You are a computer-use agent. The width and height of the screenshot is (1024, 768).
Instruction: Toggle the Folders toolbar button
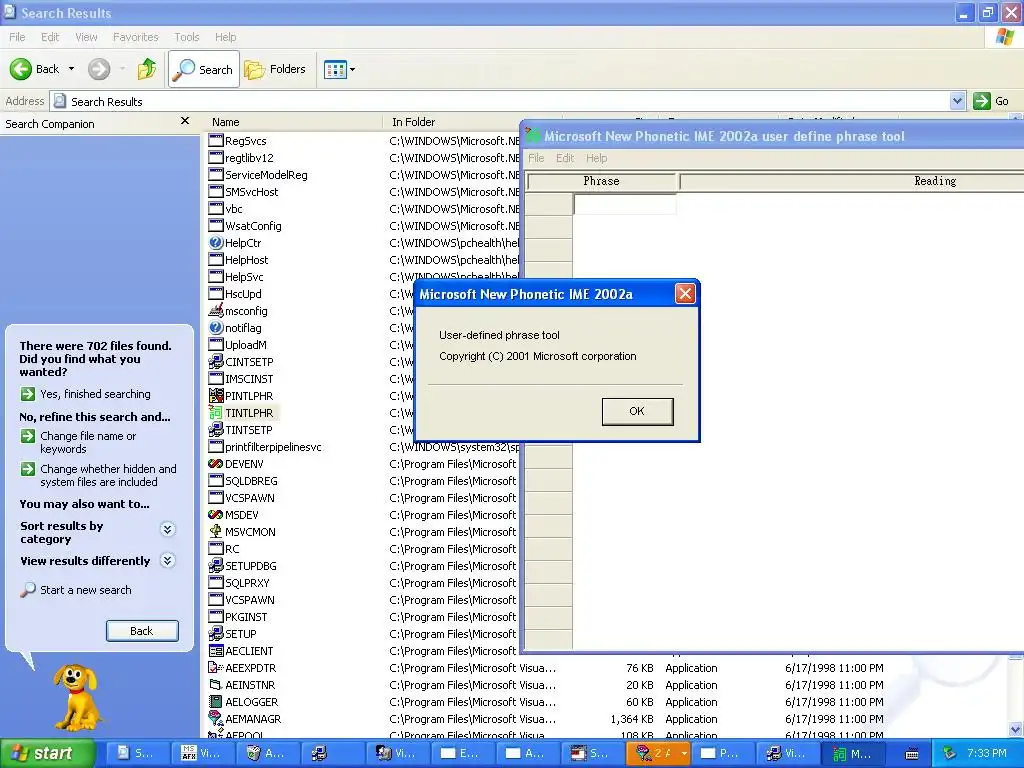tap(275, 69)
